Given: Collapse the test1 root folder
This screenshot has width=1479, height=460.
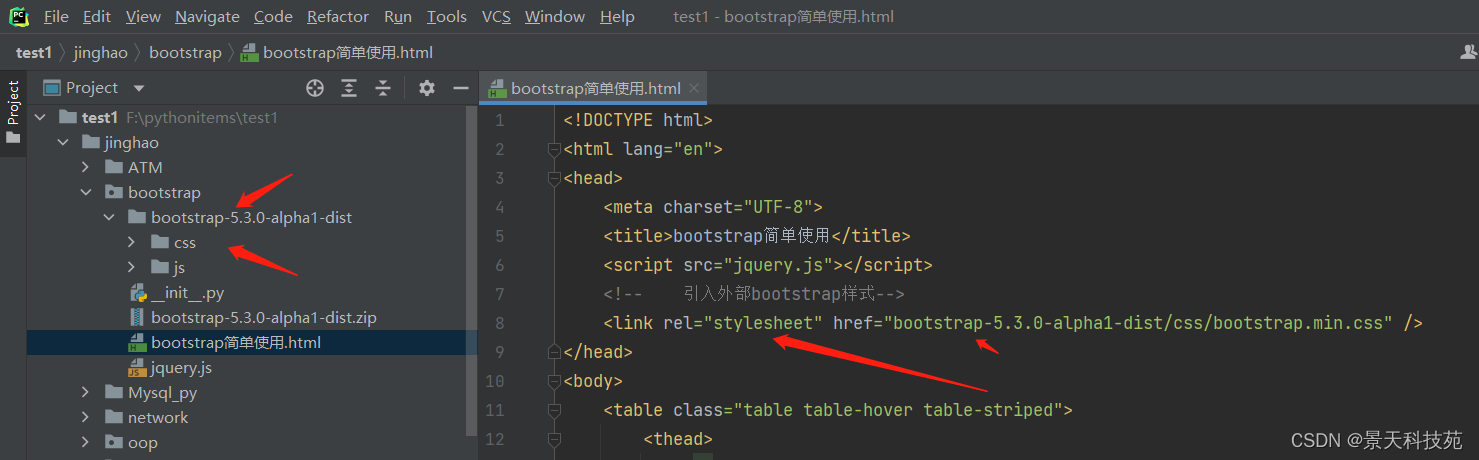Looking at the screenshot, I should click(40, 118).
